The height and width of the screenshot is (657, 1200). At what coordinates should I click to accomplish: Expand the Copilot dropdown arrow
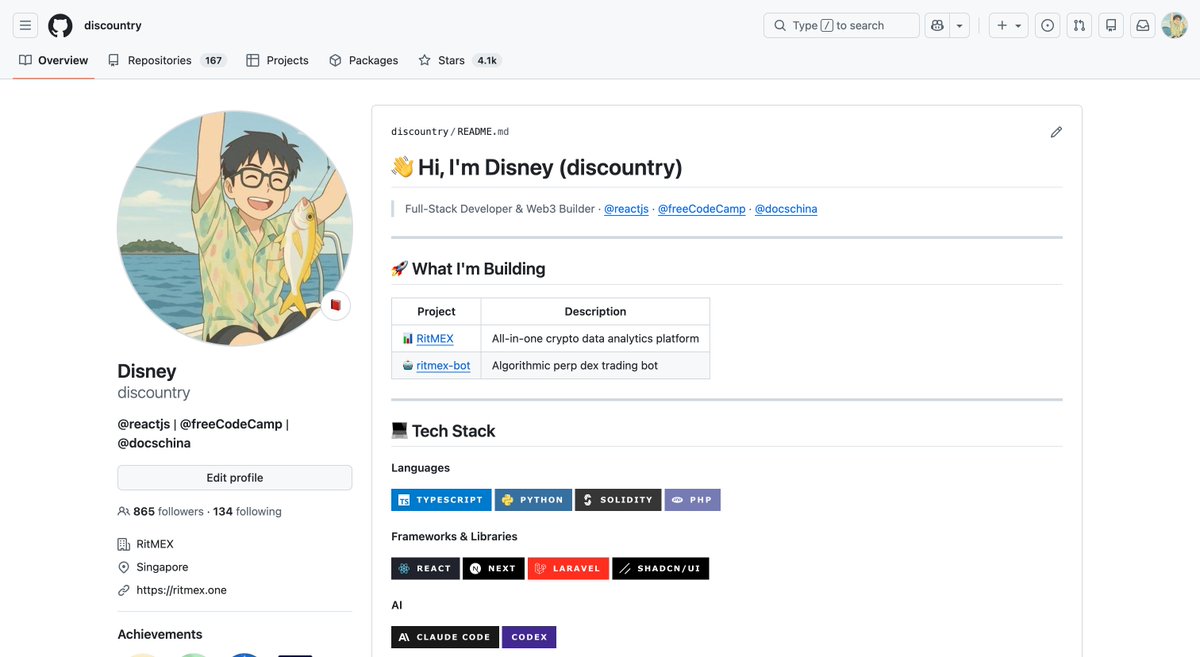[960, 25]
